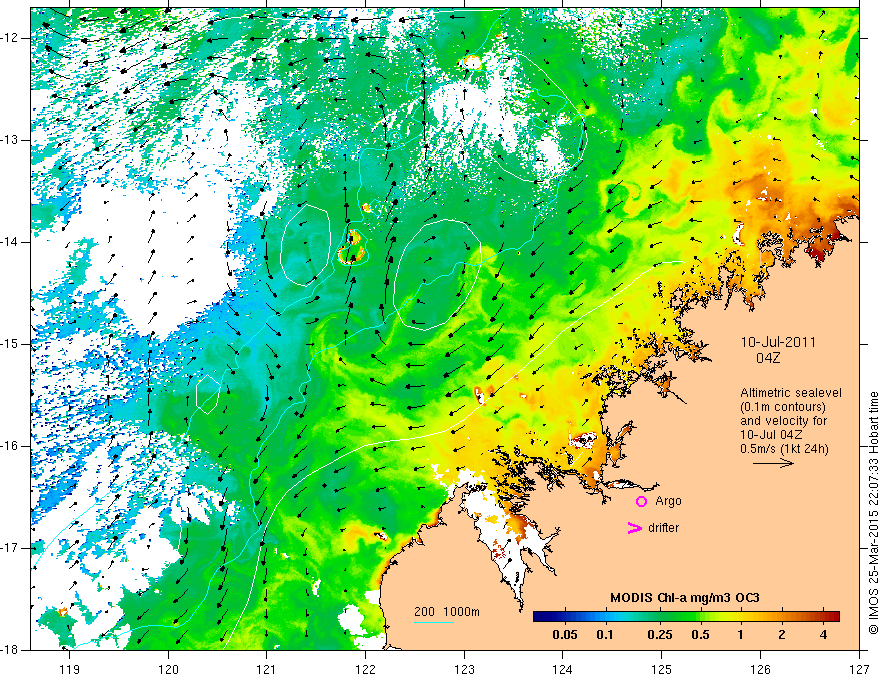Click the colorbar tick value 4
The image size is (880, 680).
(823, 635)
